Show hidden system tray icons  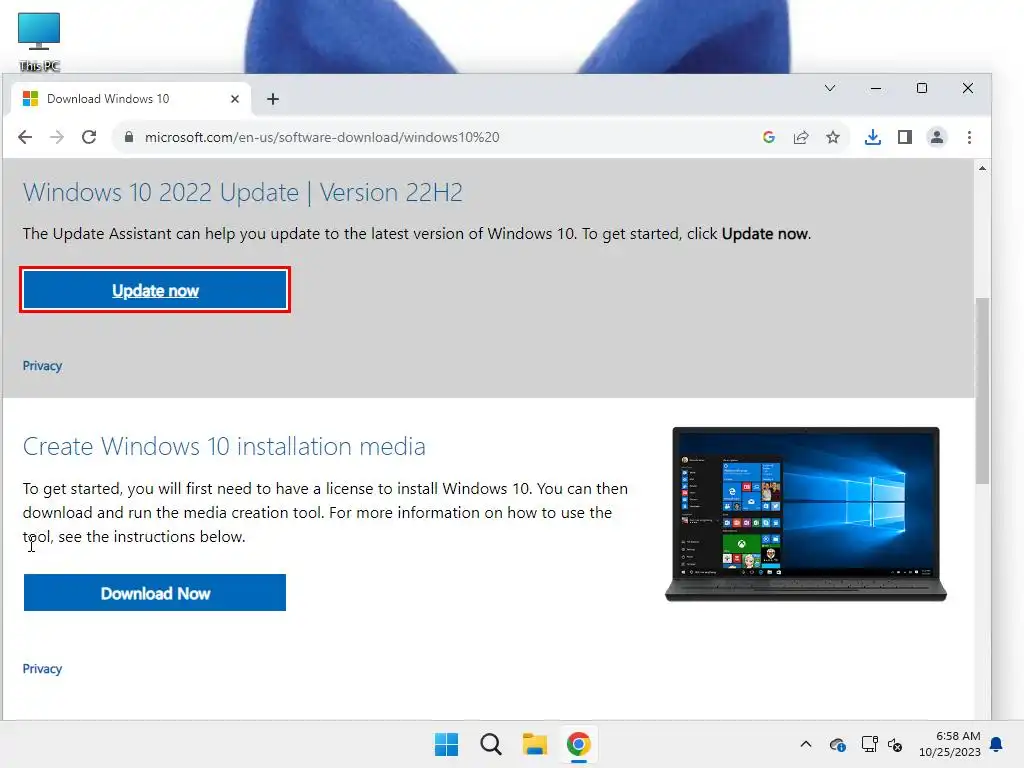[x=806, y=744]
